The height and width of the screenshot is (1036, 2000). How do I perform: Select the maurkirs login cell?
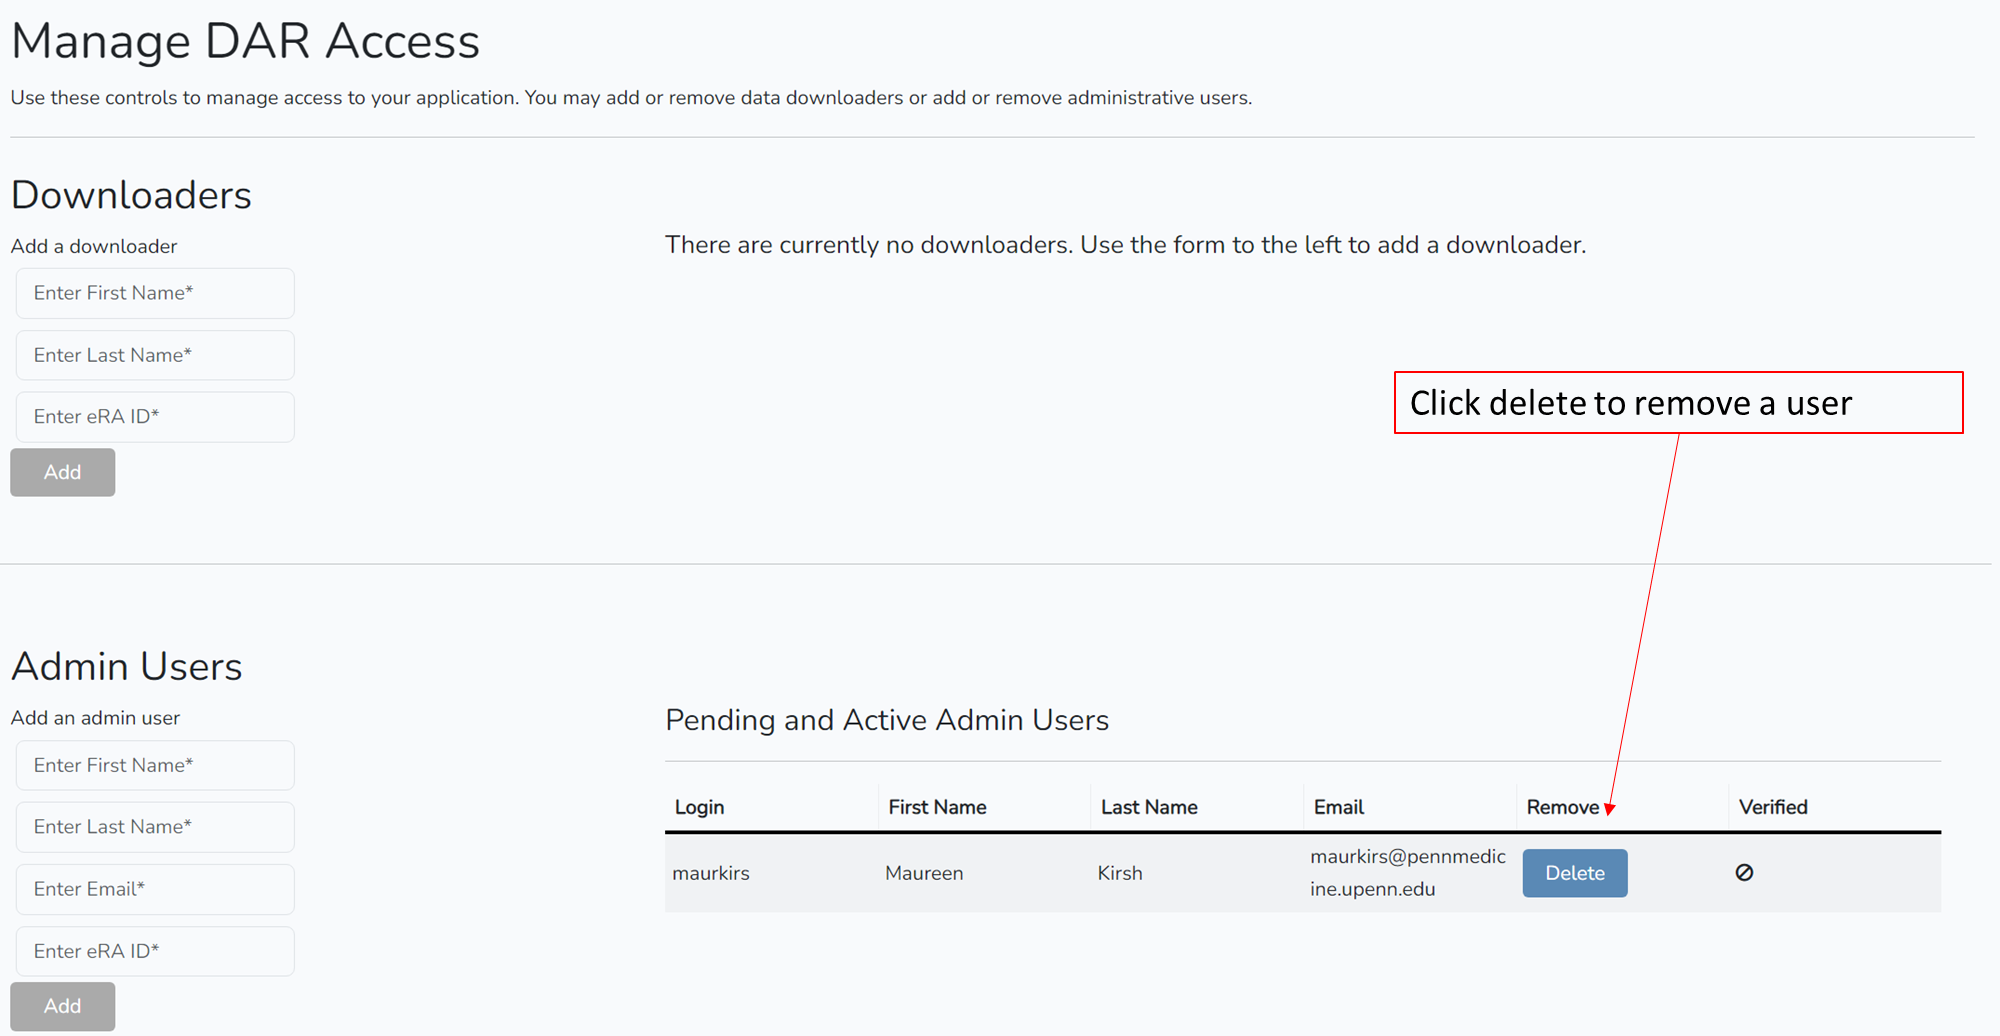click(711, 873)
